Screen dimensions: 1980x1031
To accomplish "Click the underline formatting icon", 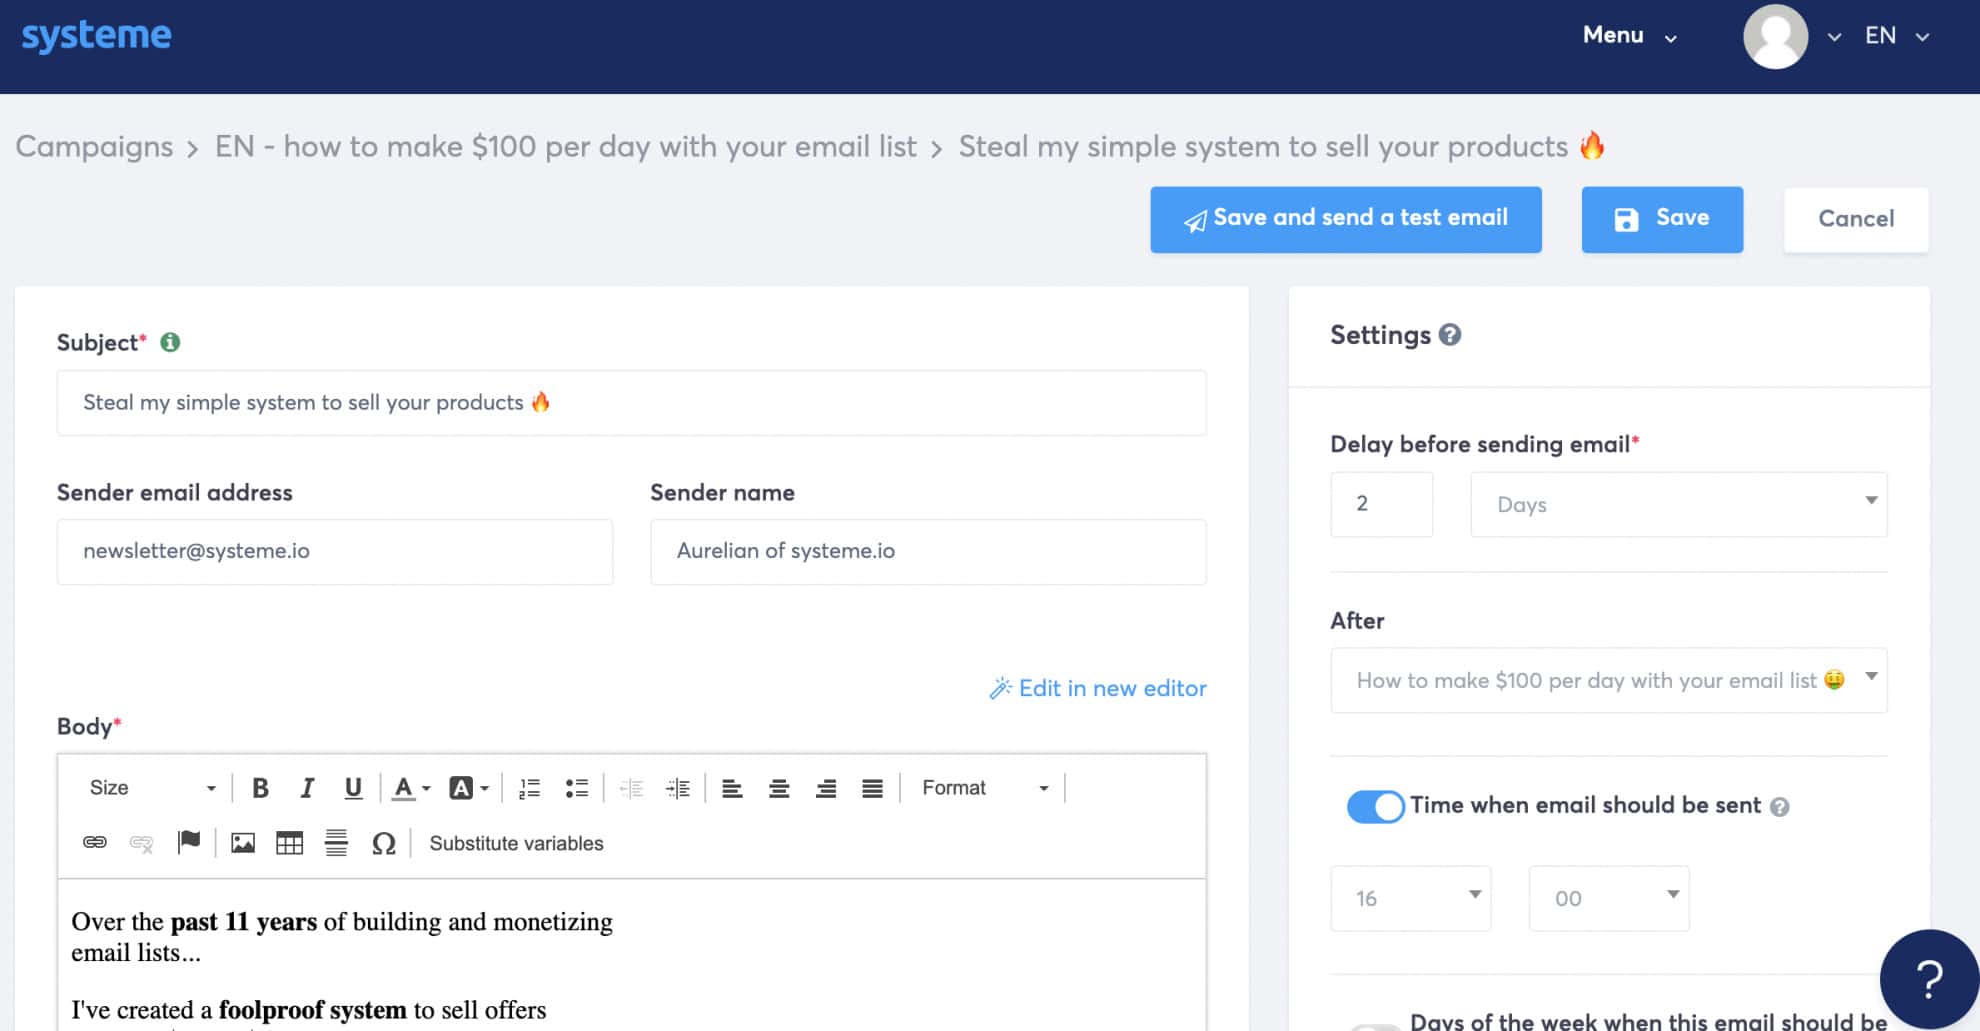I will (353, 788).
